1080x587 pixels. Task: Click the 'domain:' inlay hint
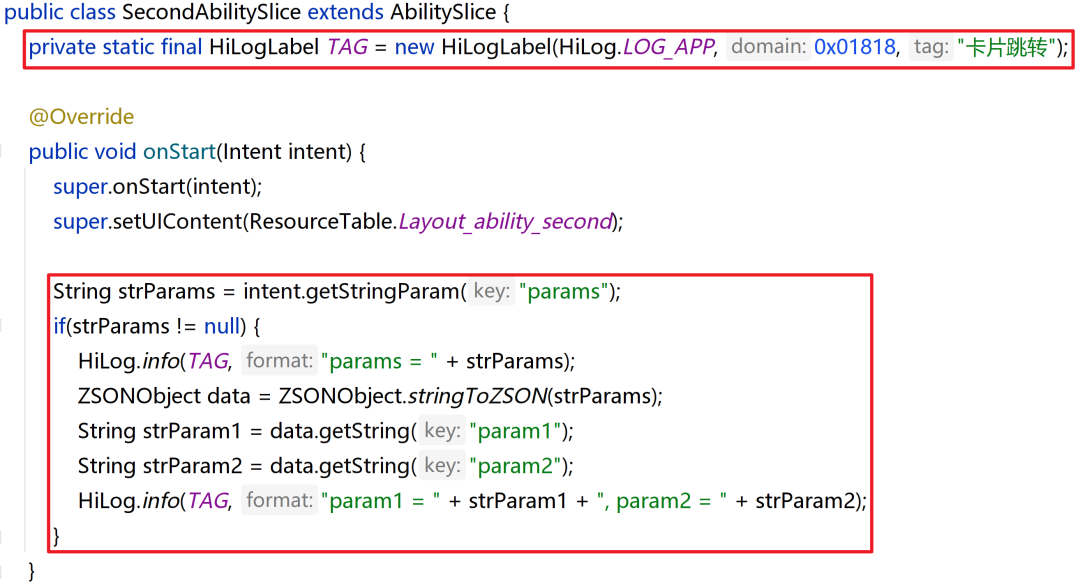point(768,47)
